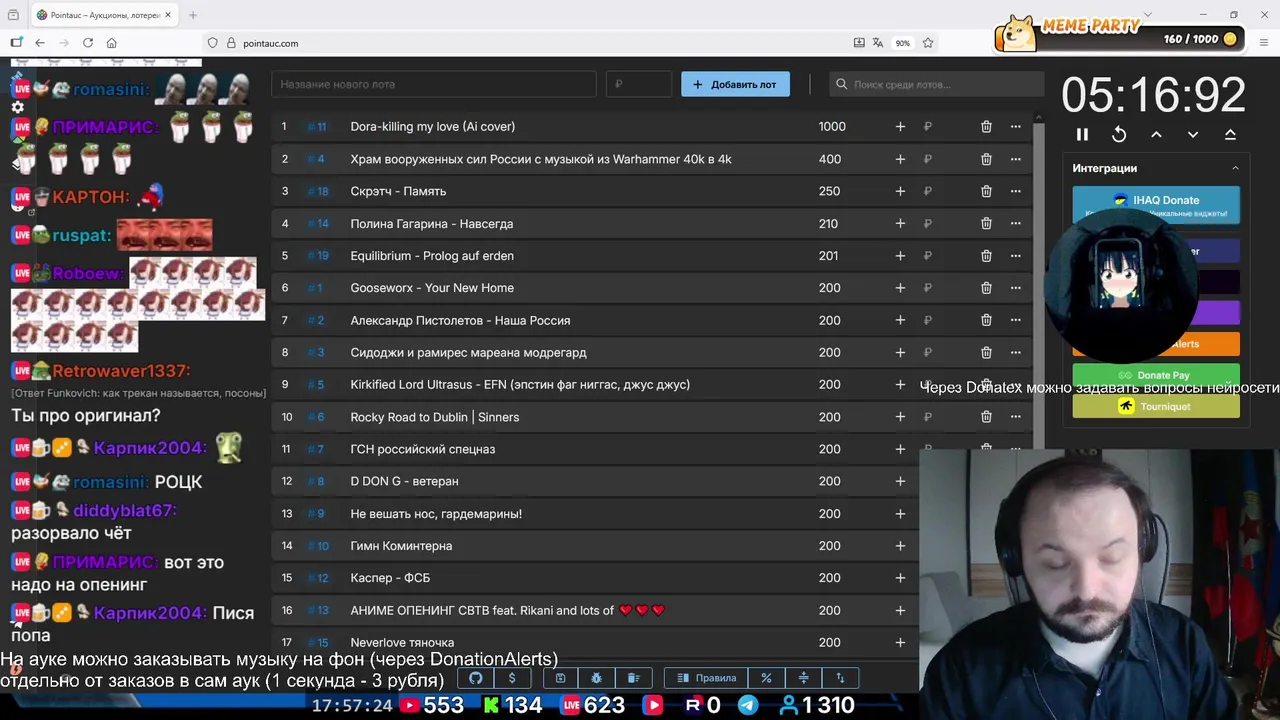Select the D DON G - ветеран lot name
This screenshot has width=1280, height=720.
(x=404, y=481)
